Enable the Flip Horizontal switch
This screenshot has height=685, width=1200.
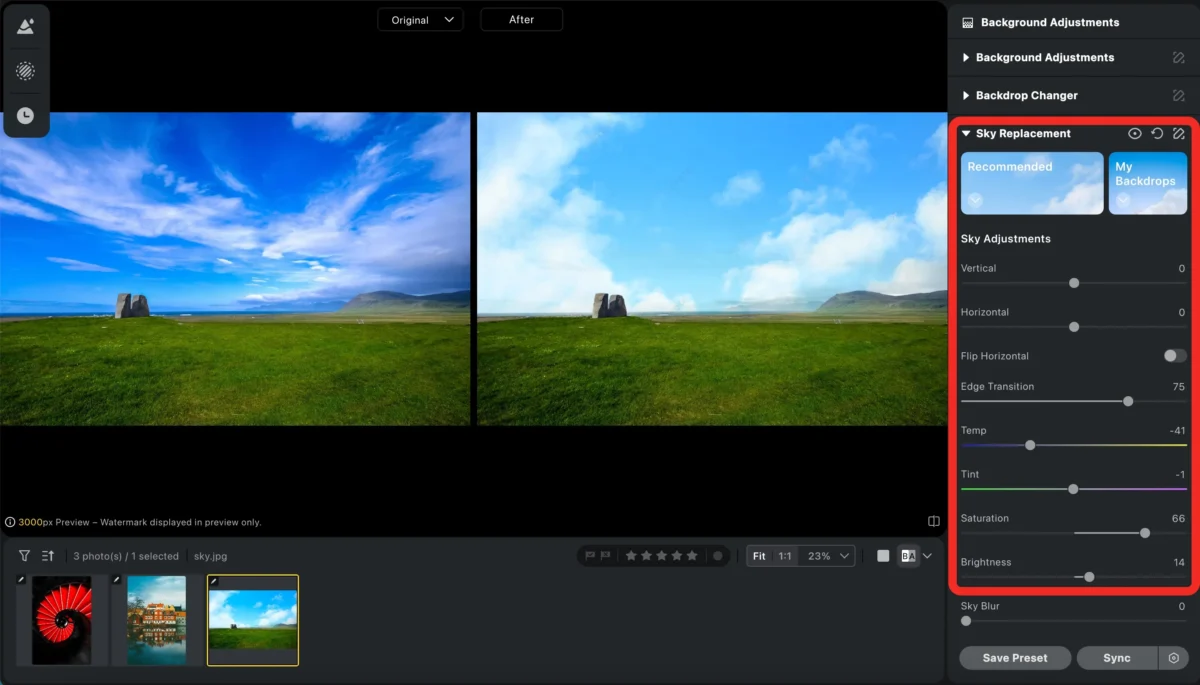[1174, 356]
